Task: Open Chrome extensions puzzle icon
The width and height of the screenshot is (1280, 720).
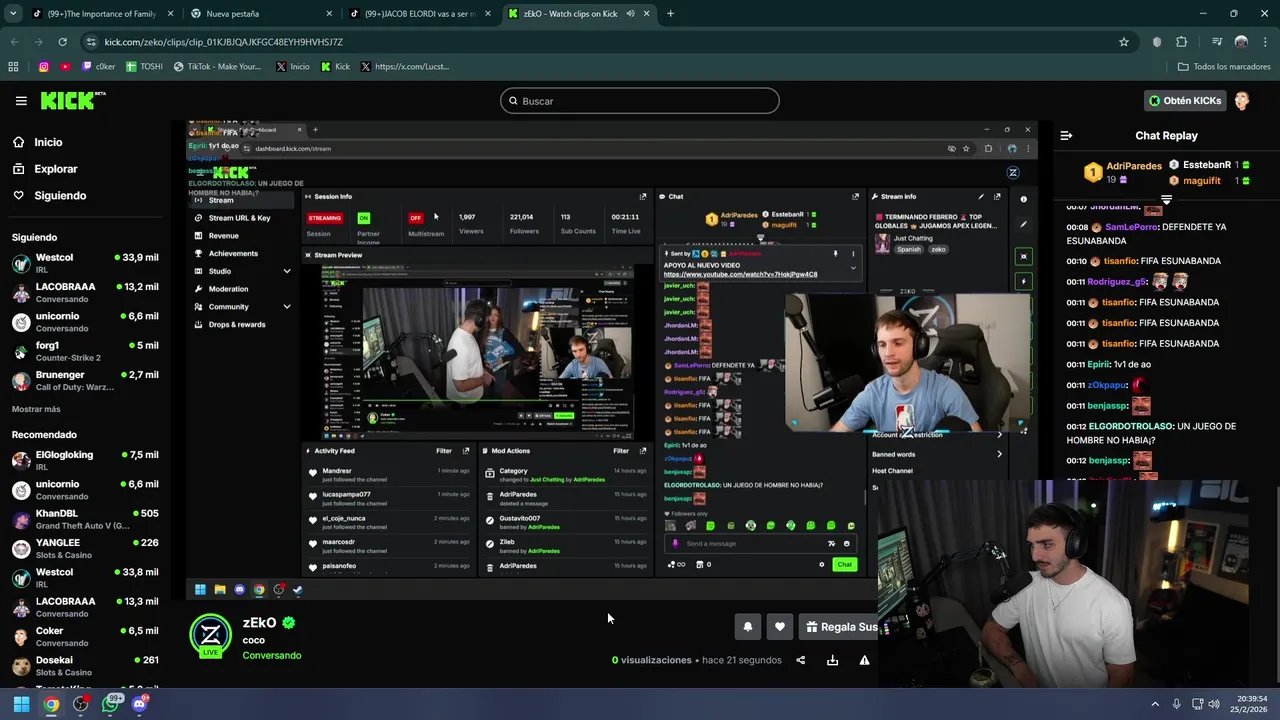Action: (1182, 42)
